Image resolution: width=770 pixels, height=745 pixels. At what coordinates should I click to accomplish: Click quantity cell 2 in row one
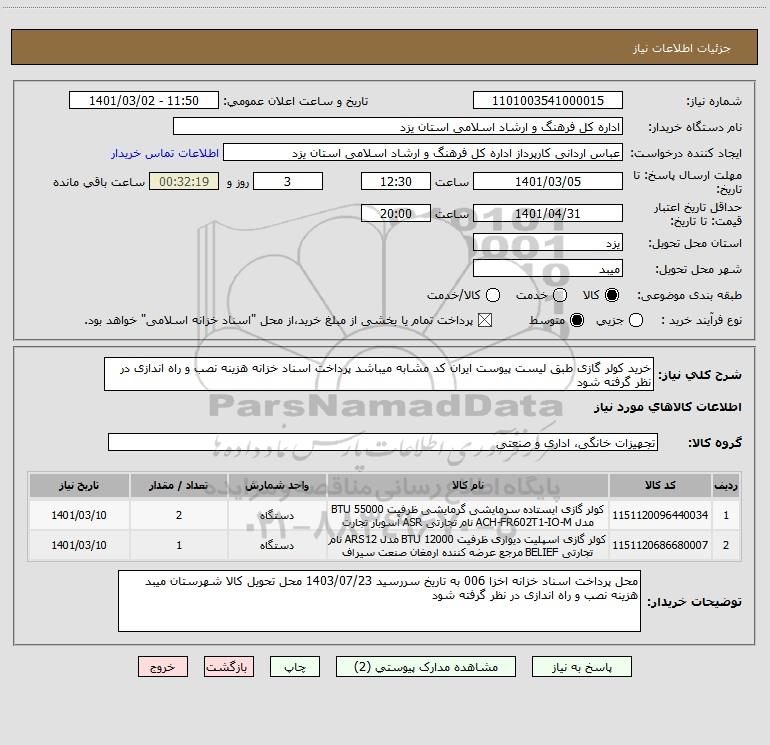(179, 515)
